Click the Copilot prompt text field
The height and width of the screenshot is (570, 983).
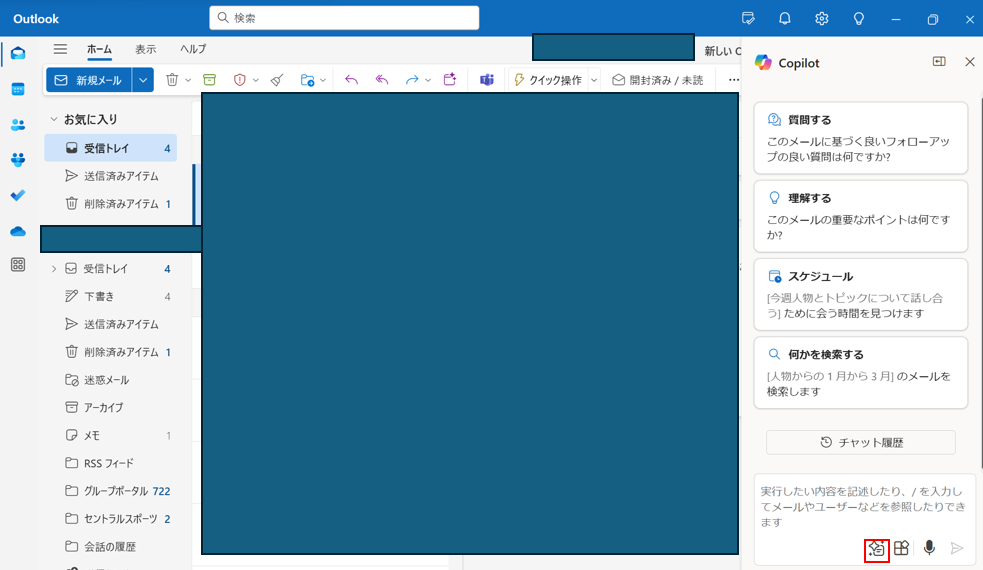(864, 507)
